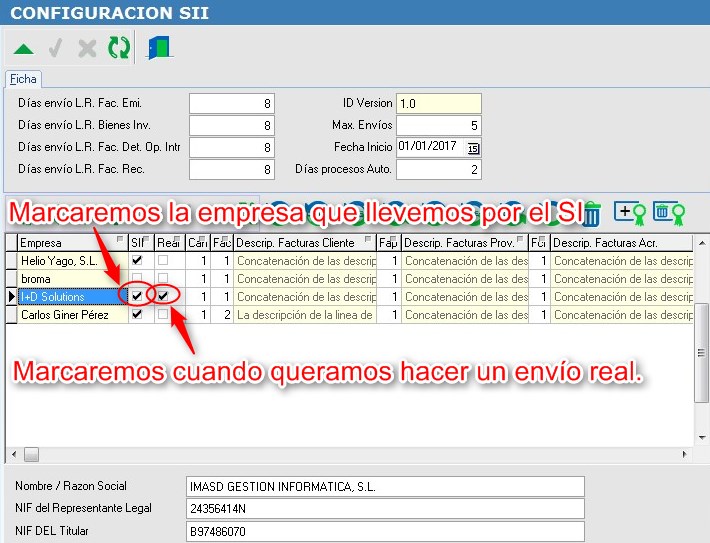Open the Fecha Inicio calendar picker
Screen dimensions: 710x543
tap(473, 148)
